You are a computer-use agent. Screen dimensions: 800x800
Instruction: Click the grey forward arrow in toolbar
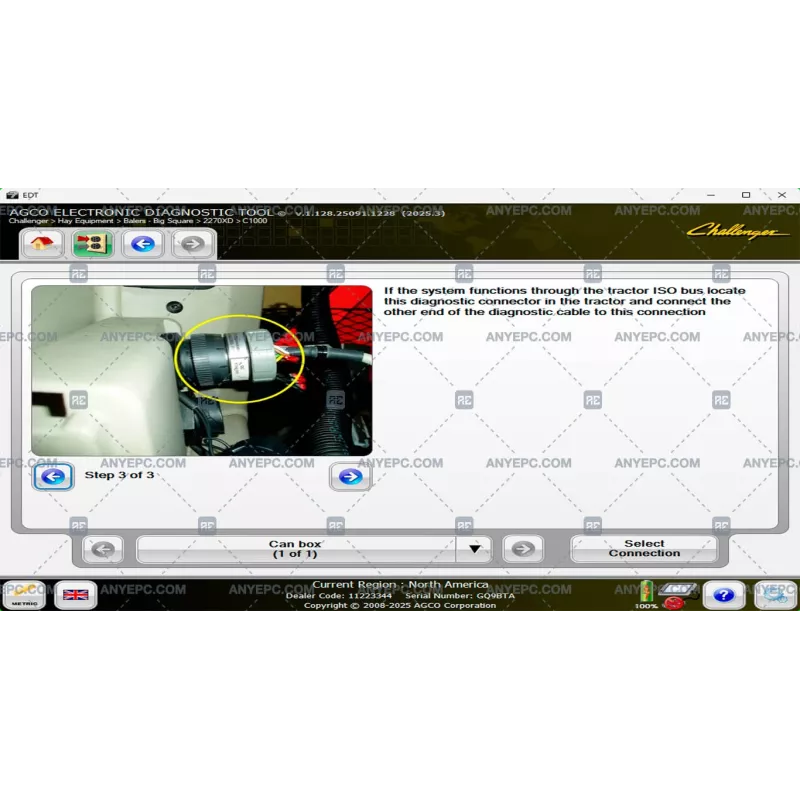click(192, 243)
